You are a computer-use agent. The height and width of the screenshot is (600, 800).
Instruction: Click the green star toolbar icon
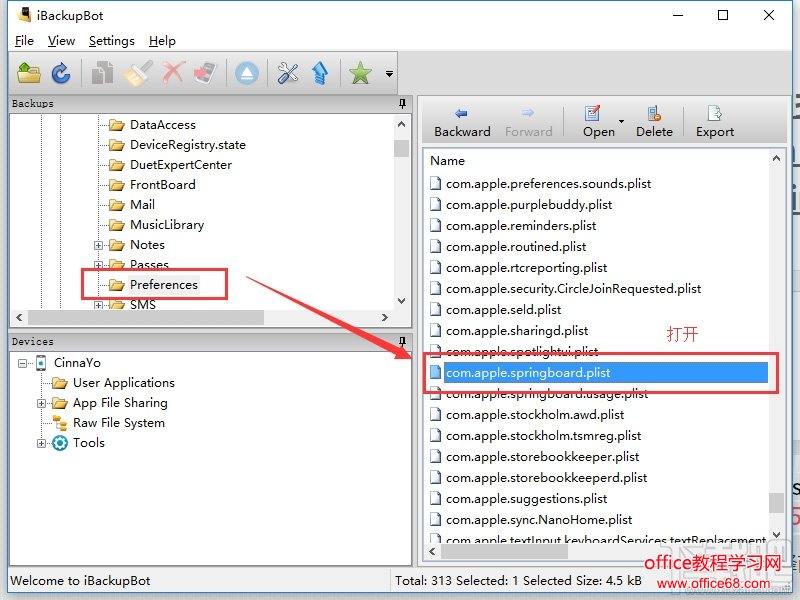360,73
